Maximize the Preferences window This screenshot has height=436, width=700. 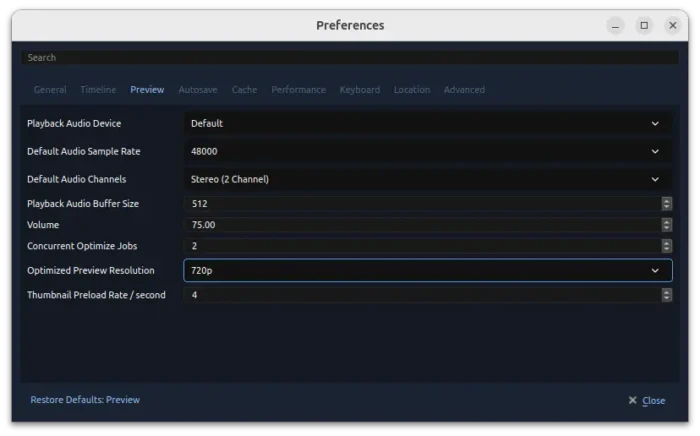tap(644, 25)
